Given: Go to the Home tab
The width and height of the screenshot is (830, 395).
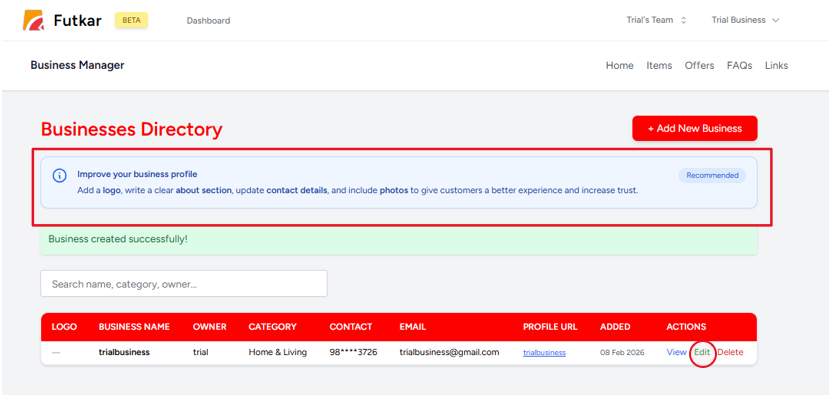Looking at the screenshot, I should pyautogui.click(x=619, y=66).
